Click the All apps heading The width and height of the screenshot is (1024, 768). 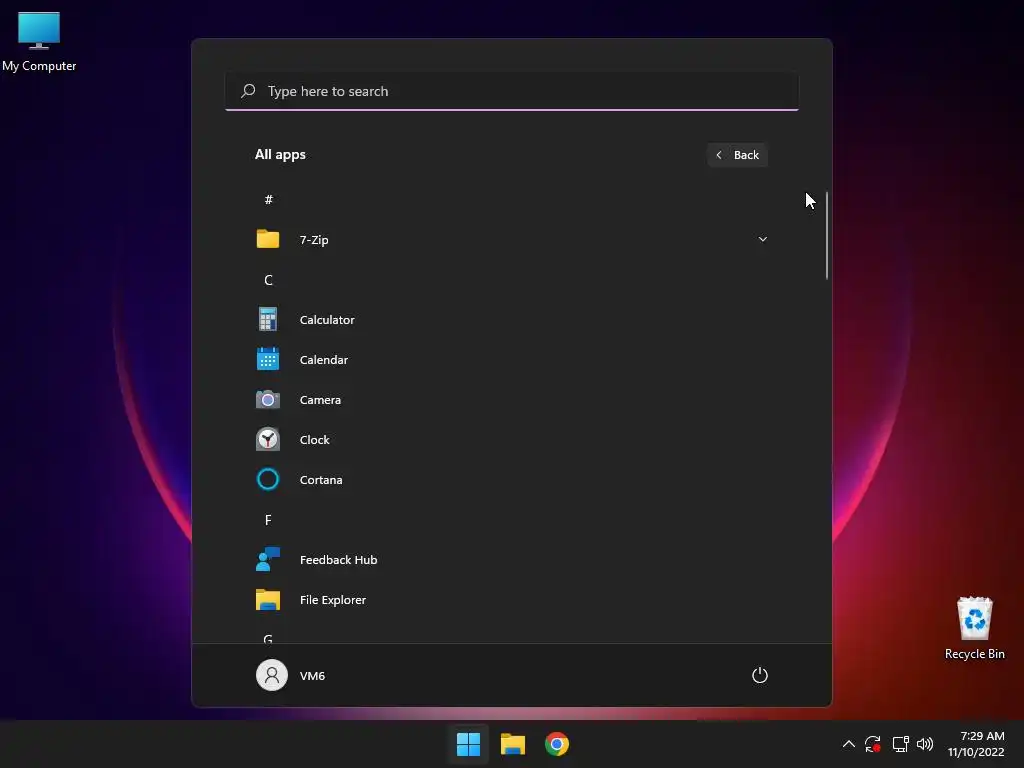coord(280,155)
